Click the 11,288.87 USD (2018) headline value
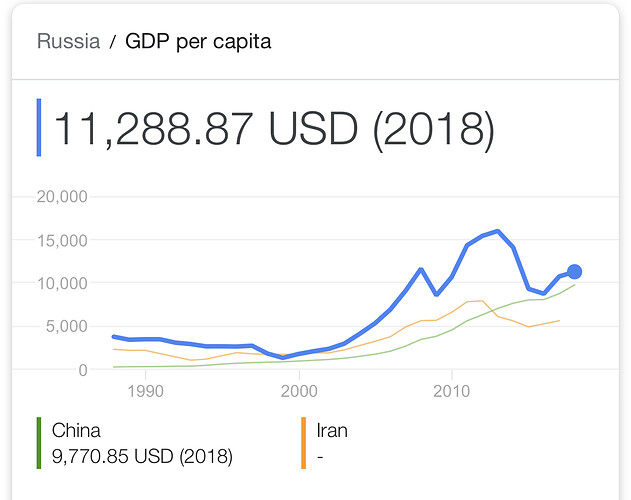The width and height of the screenshot is (631, 500). pos(273,130)
